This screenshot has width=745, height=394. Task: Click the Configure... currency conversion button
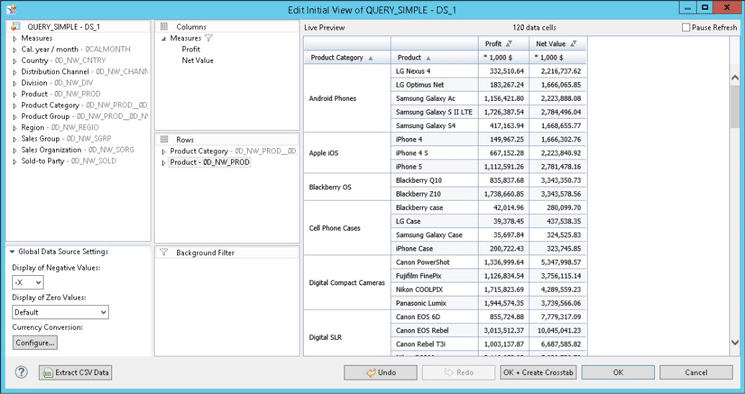coord(35,343)
